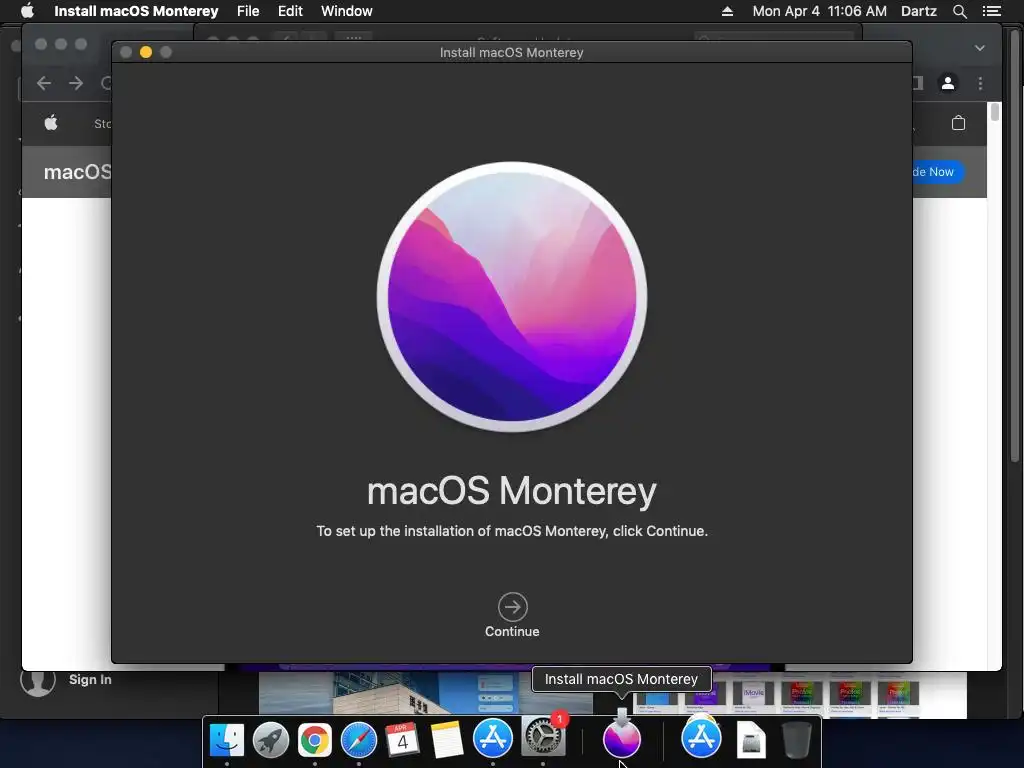The image size is (1024, 768).
Task: Open App Store icon left of System Preferences
Action: (492, 738)
